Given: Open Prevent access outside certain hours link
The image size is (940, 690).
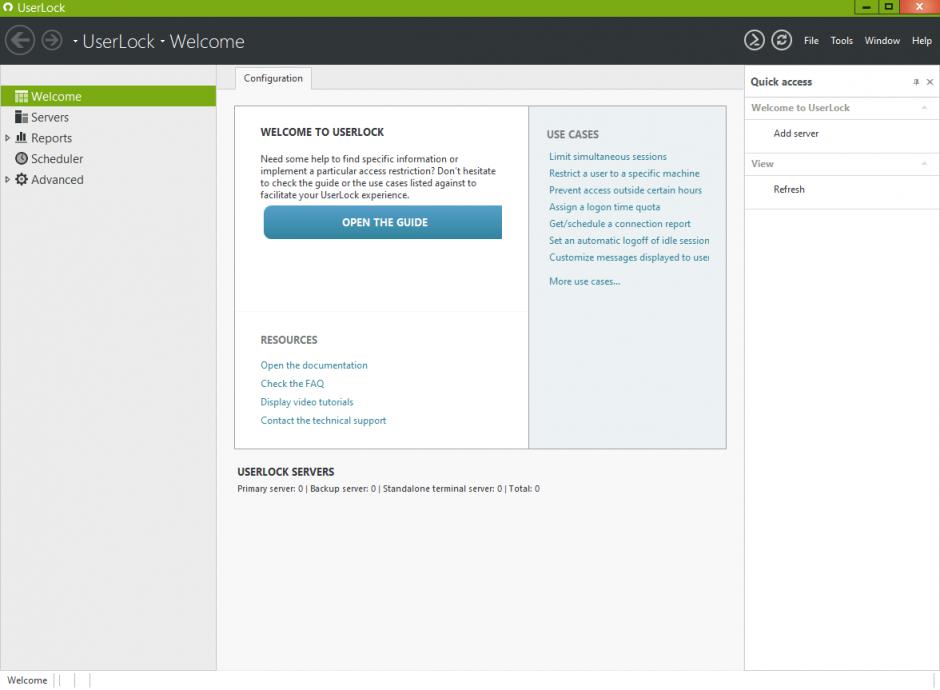Looking at the screenshot, I should pos(625,190).
